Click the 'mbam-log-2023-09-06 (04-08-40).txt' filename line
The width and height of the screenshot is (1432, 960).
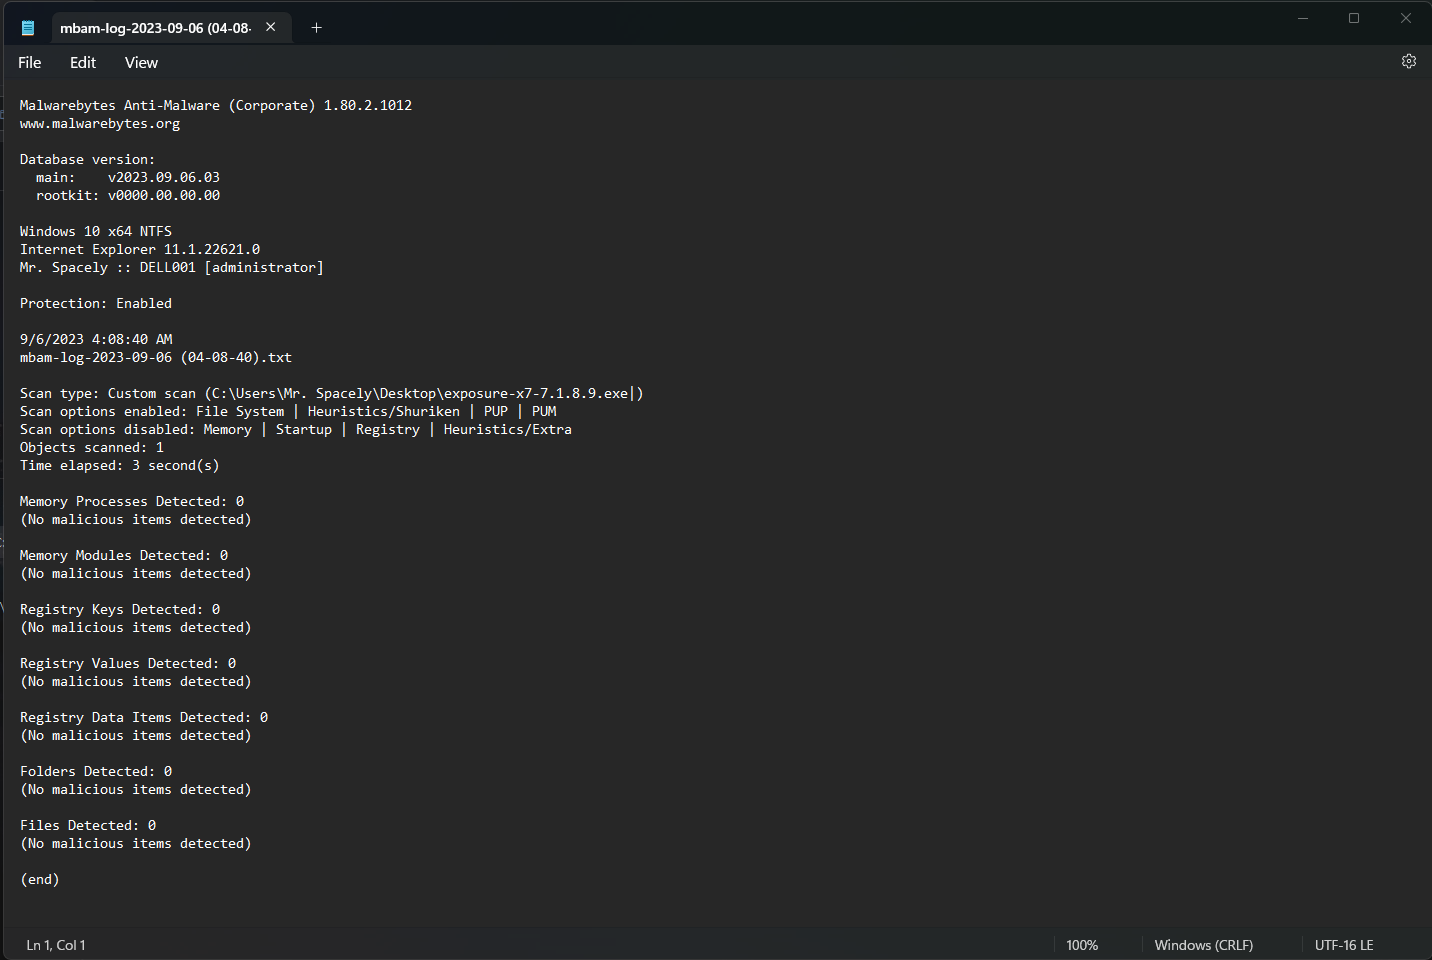(x=156, y=357)
